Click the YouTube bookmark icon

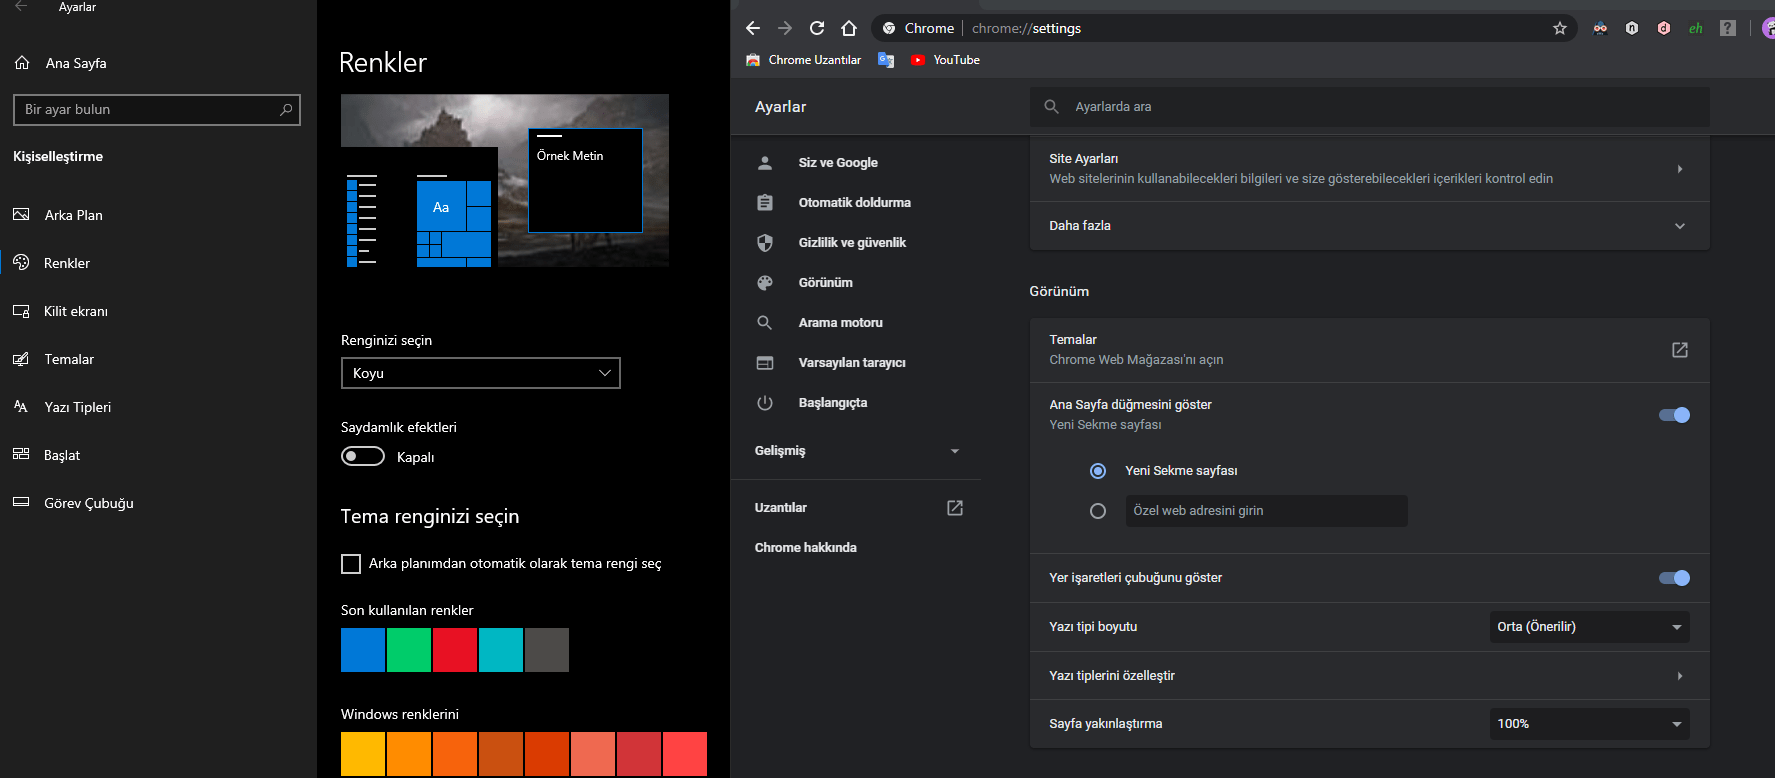(918, 60)
